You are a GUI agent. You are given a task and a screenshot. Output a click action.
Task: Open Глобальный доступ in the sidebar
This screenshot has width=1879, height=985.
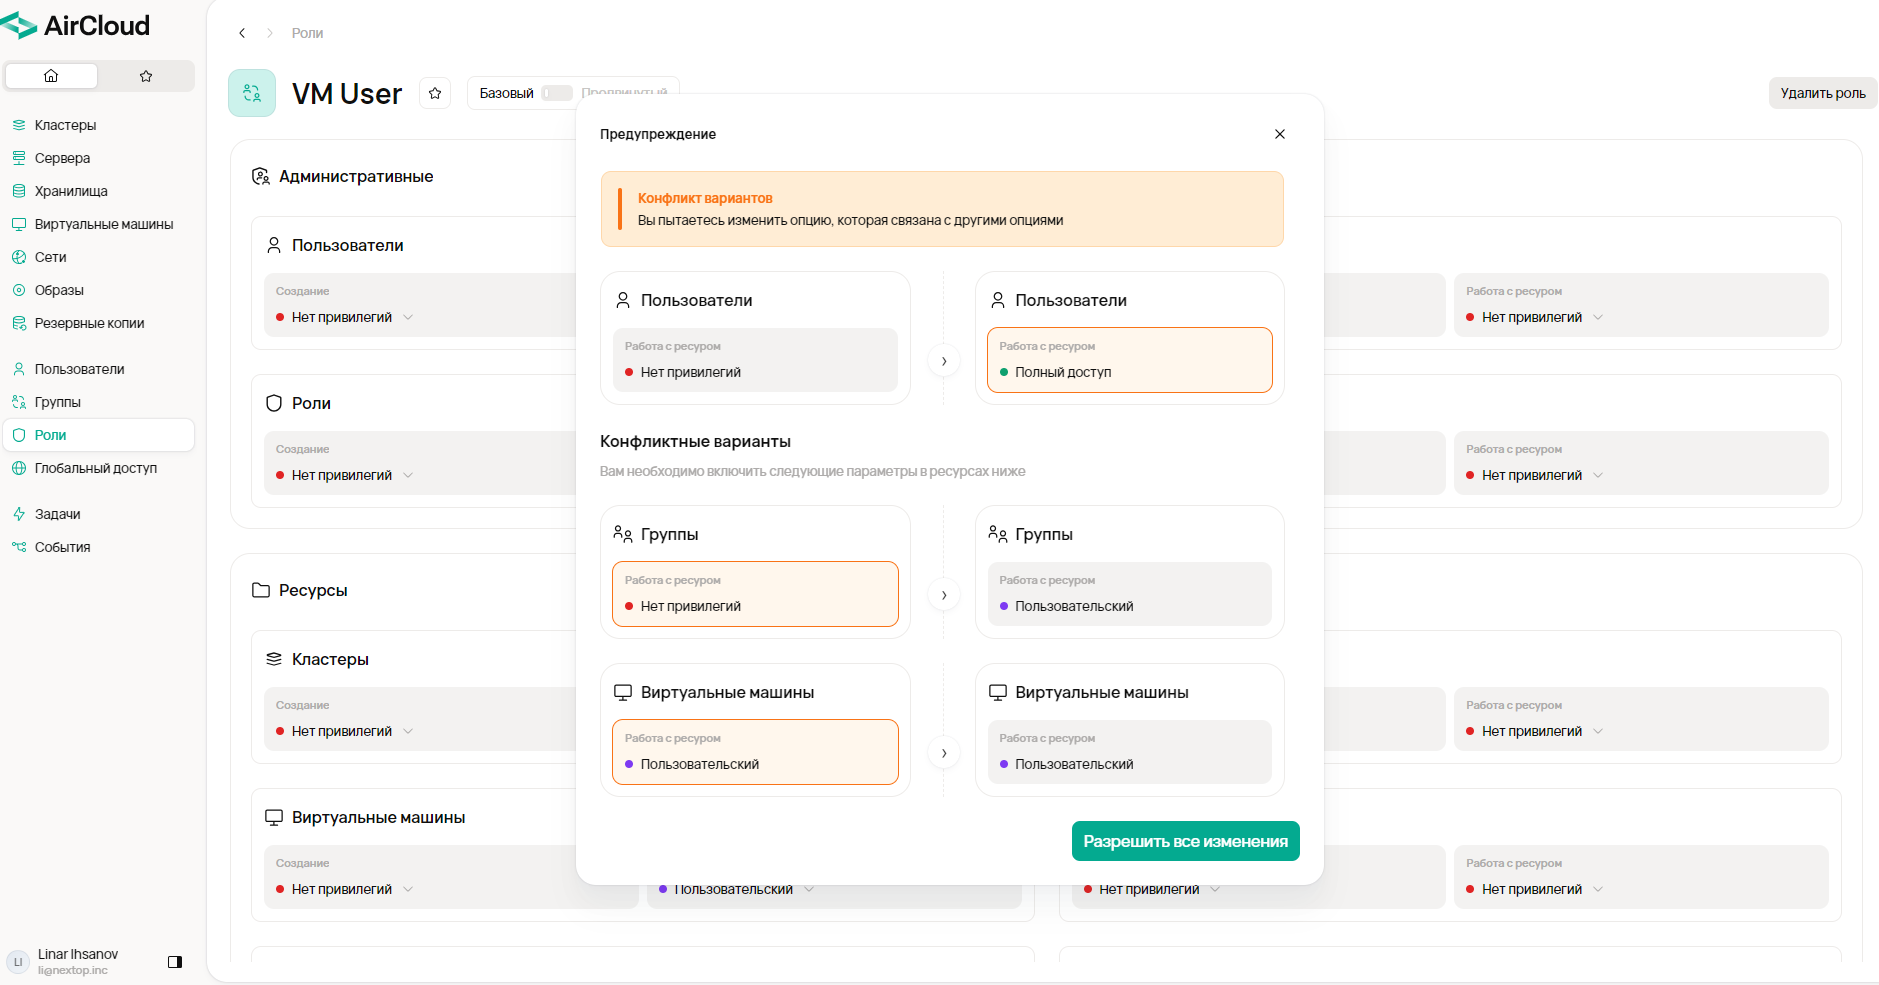95,468
